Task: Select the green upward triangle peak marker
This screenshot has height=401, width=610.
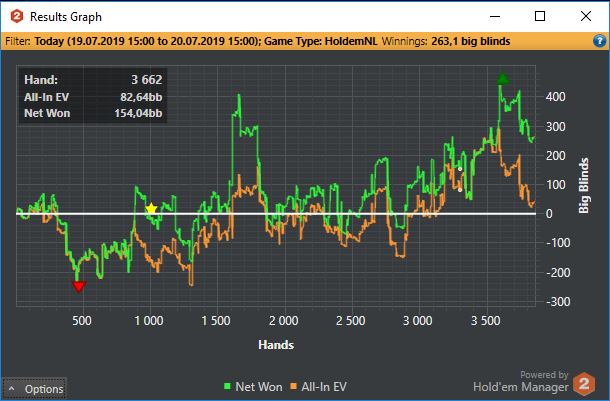Action: pos(503,78)
